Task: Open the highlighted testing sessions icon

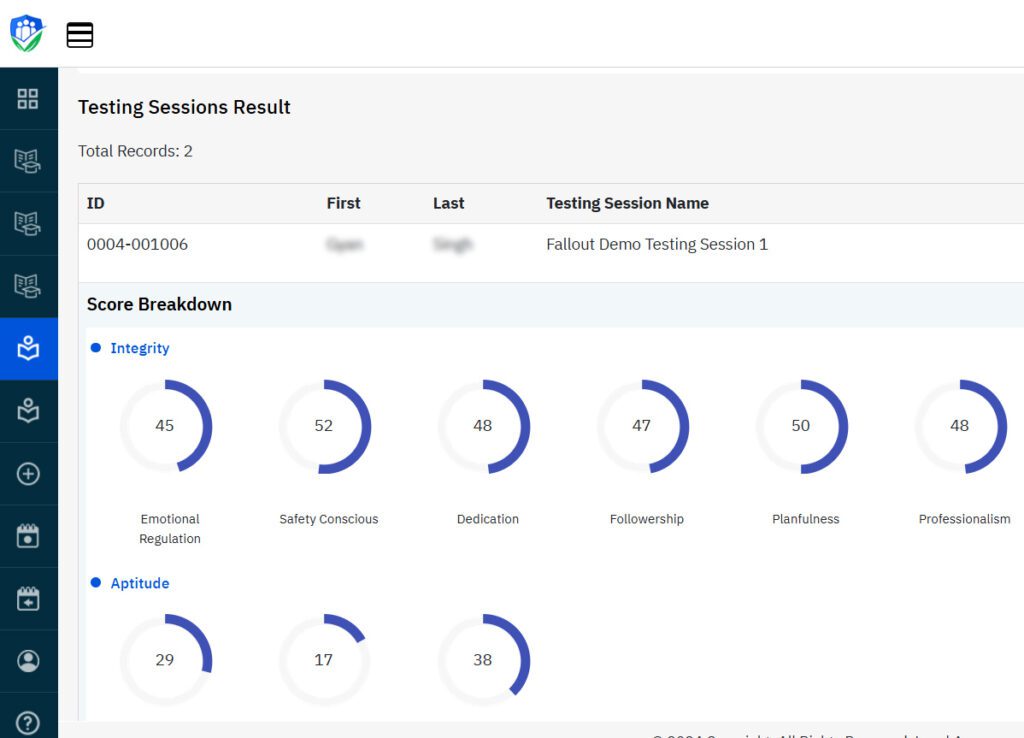Action: click(x=29, y=348)
